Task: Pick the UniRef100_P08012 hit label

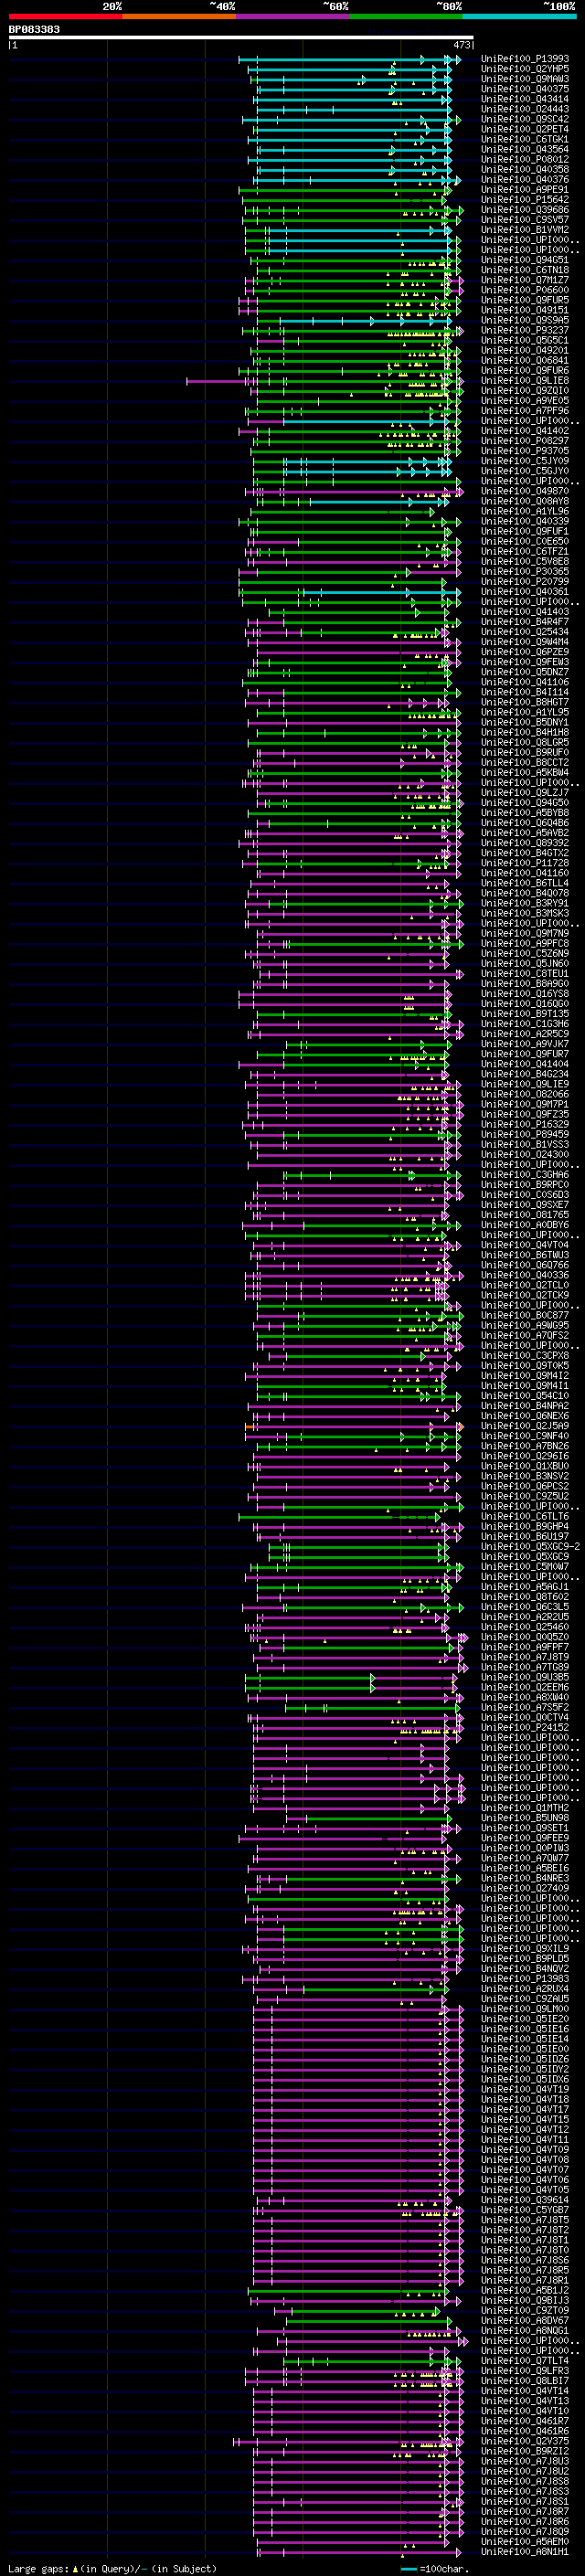Action: pos(525,159)
